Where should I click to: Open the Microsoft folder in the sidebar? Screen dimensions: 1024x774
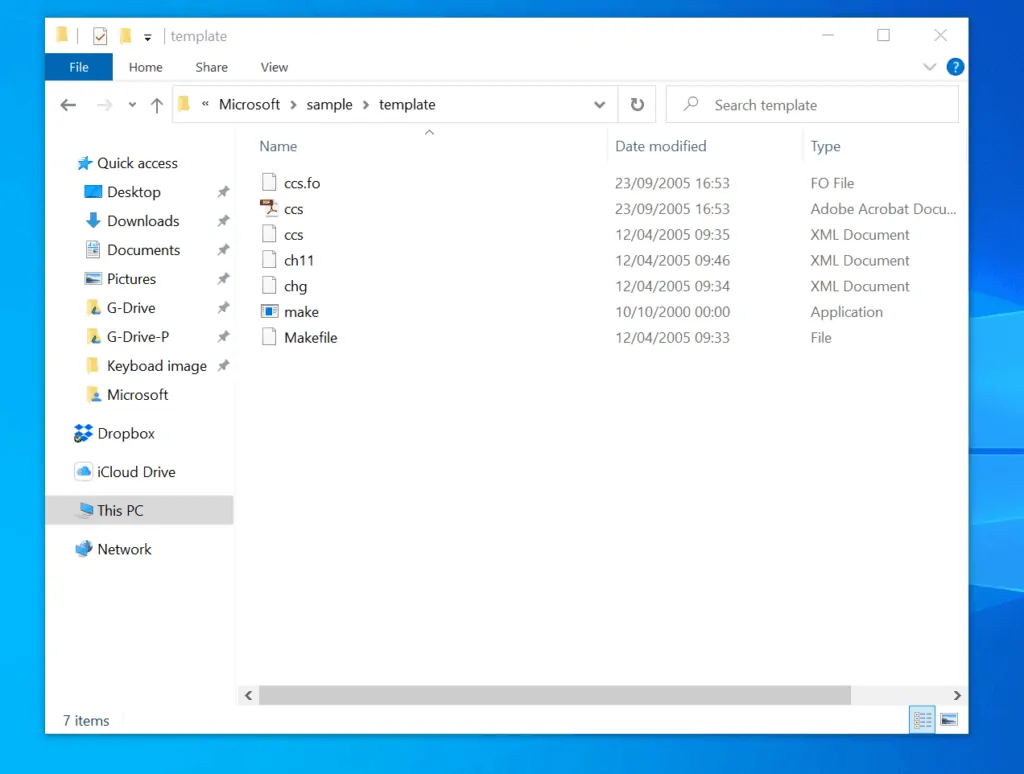point(138,394)
